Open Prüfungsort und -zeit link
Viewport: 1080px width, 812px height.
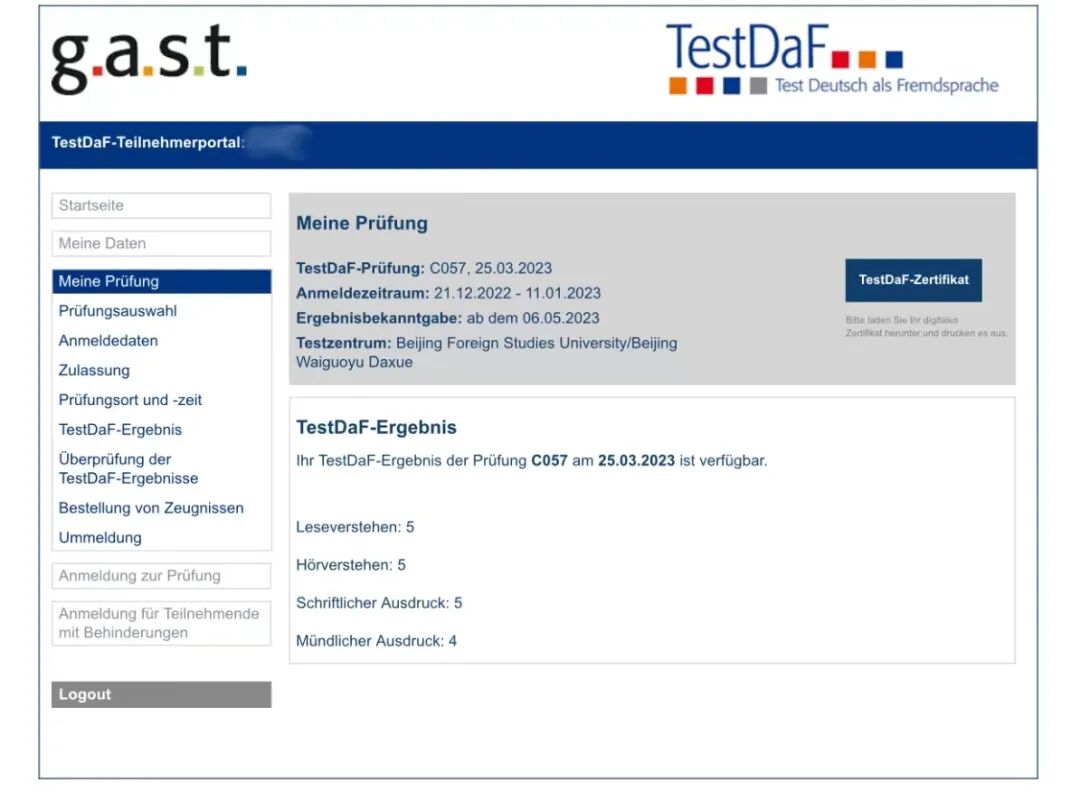pyautogui.click(x=130, y=400)
